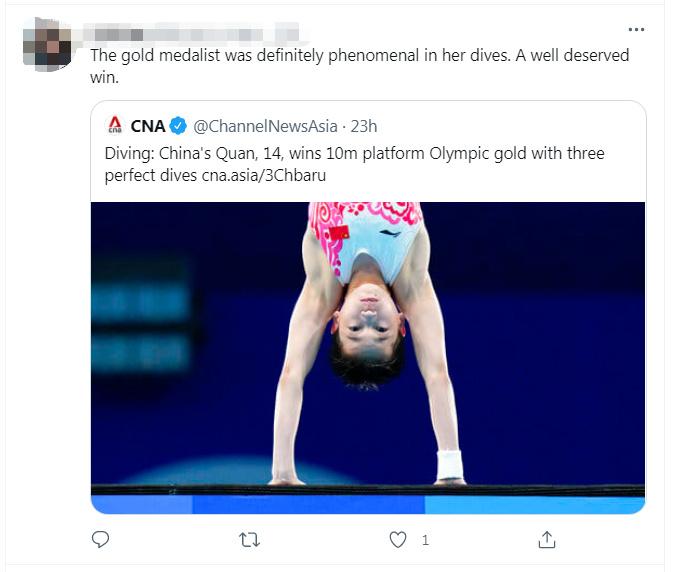
Task: Click the diver's face in the photo
Action: [367, 318]
